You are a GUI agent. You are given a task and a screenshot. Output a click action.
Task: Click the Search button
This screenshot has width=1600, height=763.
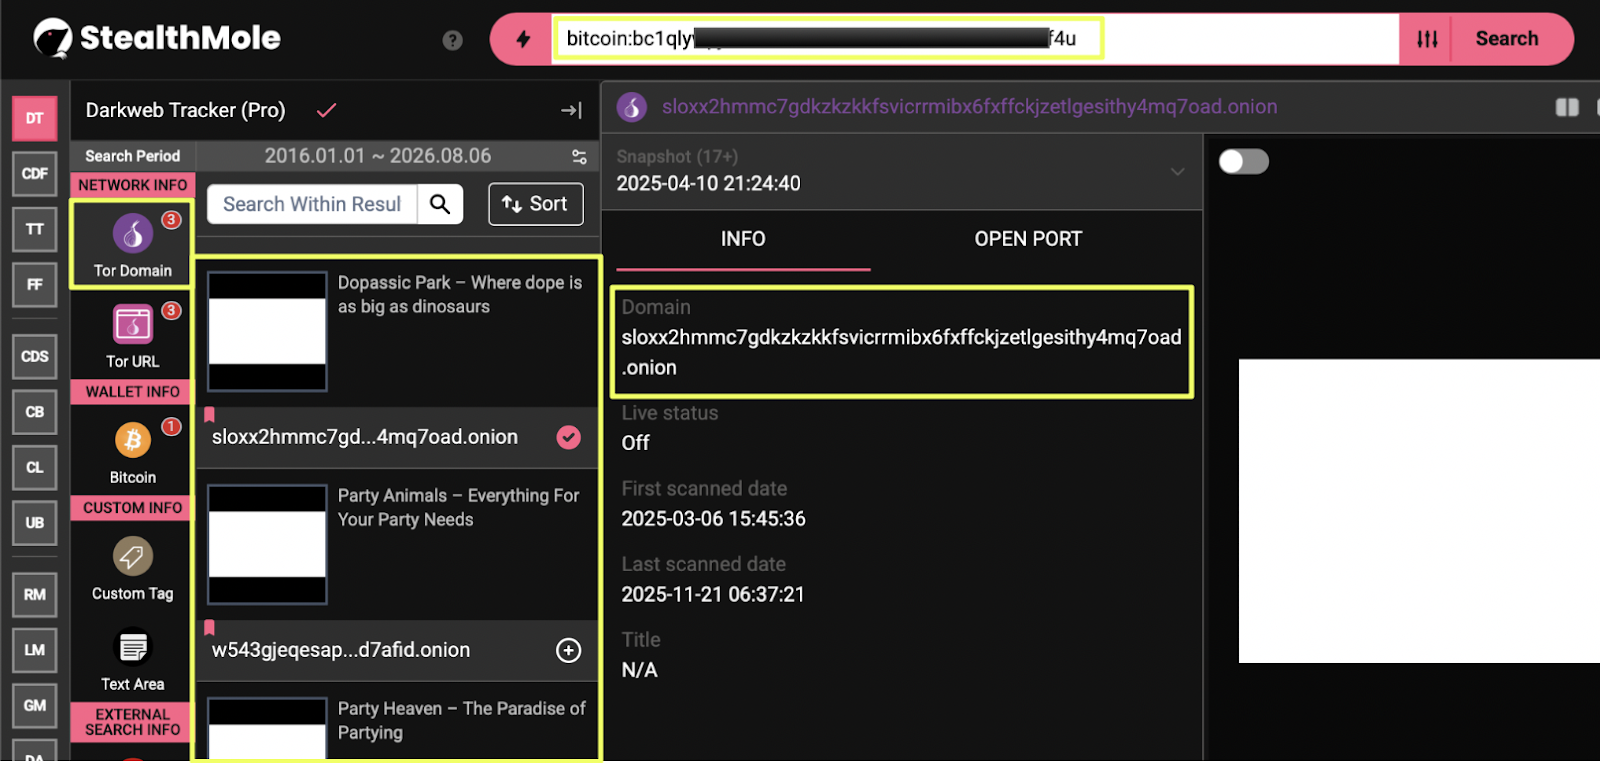[1507, 39]
